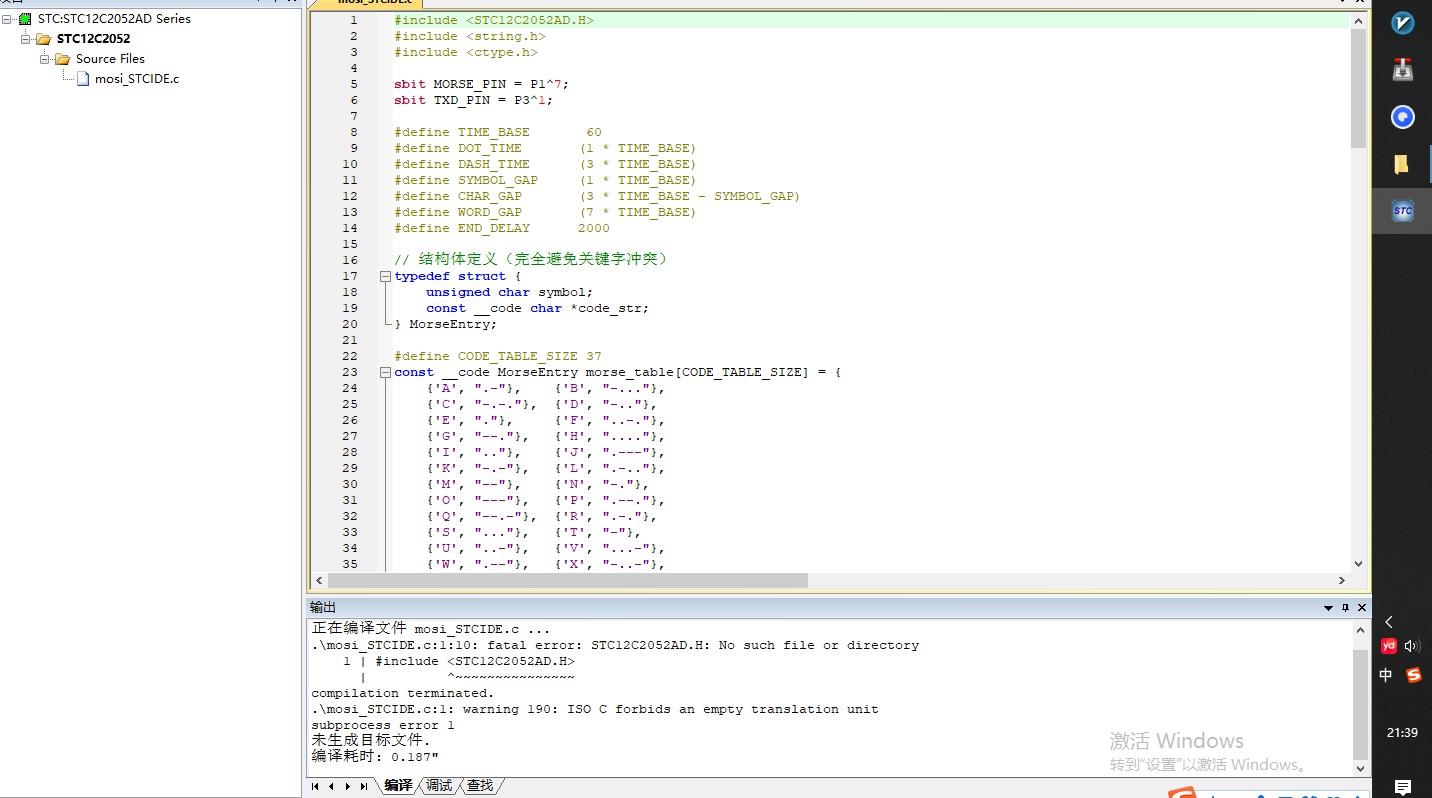1432x798 pixels.
Task: Show hidden tray icons chevron
Action: (1388, 622)
